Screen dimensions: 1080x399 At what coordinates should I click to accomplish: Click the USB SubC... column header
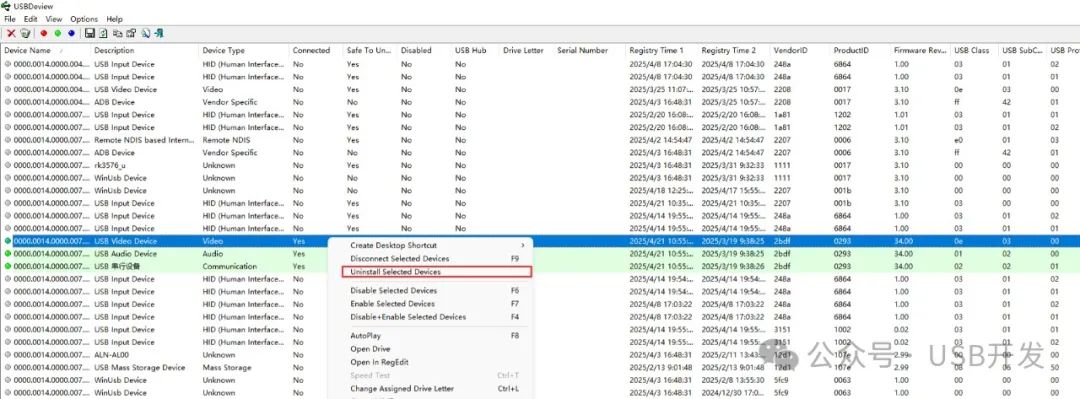point(1022,50)
